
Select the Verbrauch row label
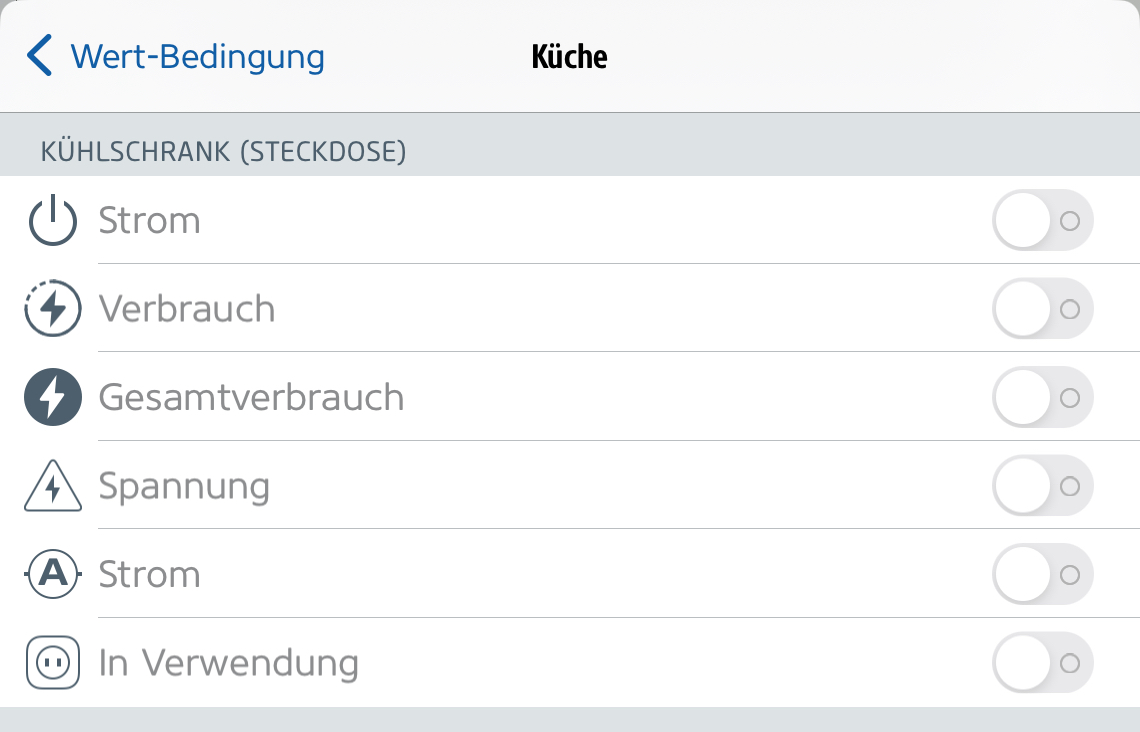(187, 309)
